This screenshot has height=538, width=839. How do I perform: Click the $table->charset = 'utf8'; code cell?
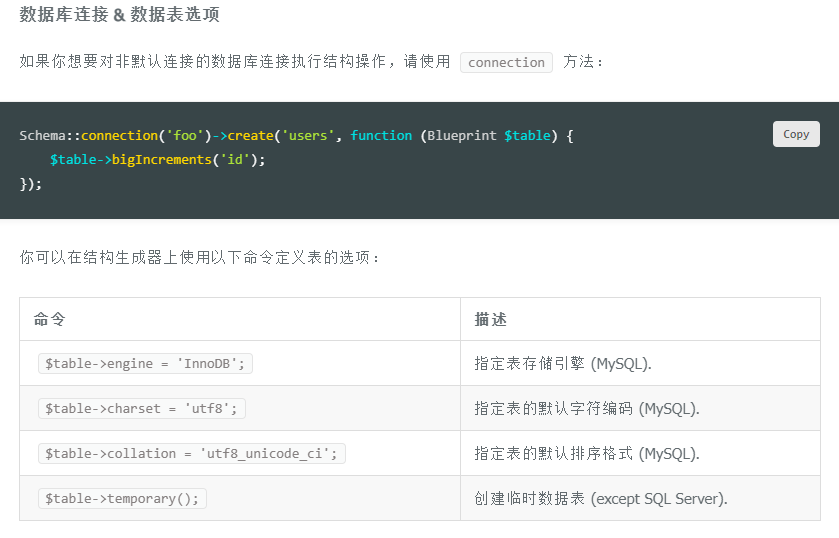pos(142,408)
